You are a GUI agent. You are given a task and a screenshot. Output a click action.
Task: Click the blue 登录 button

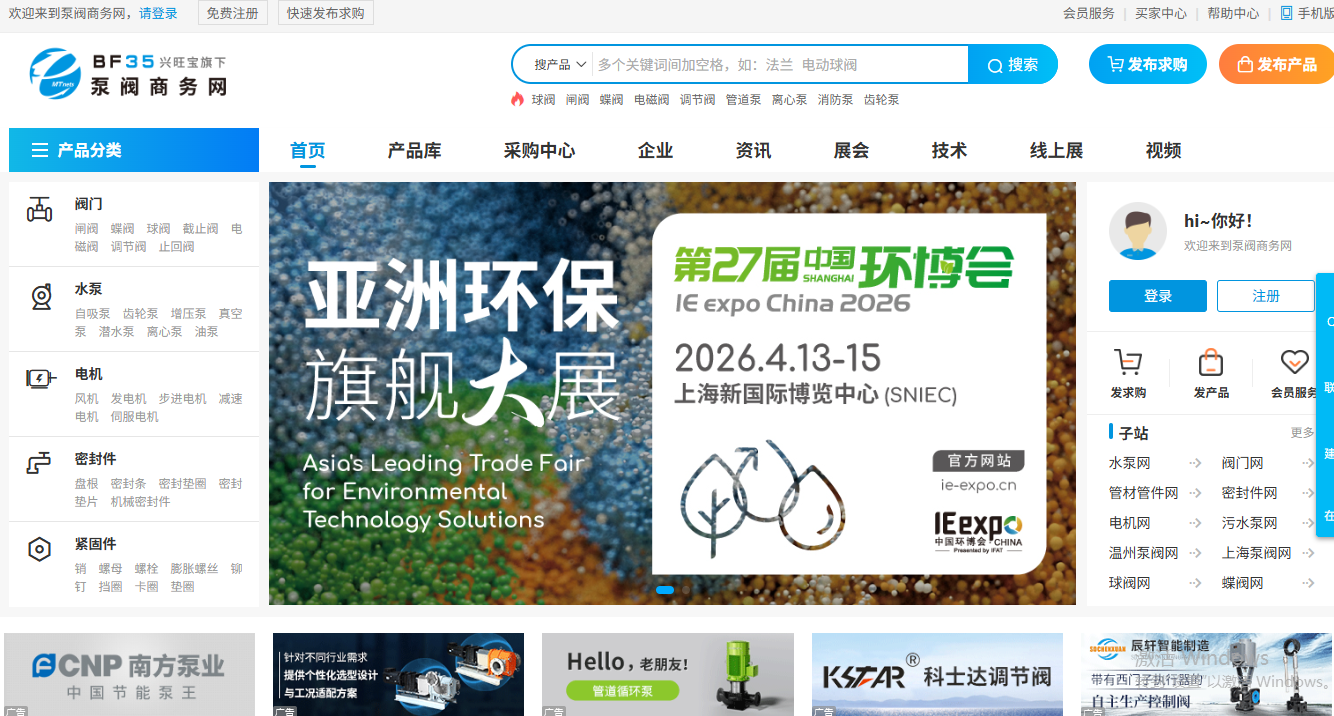1157,296
